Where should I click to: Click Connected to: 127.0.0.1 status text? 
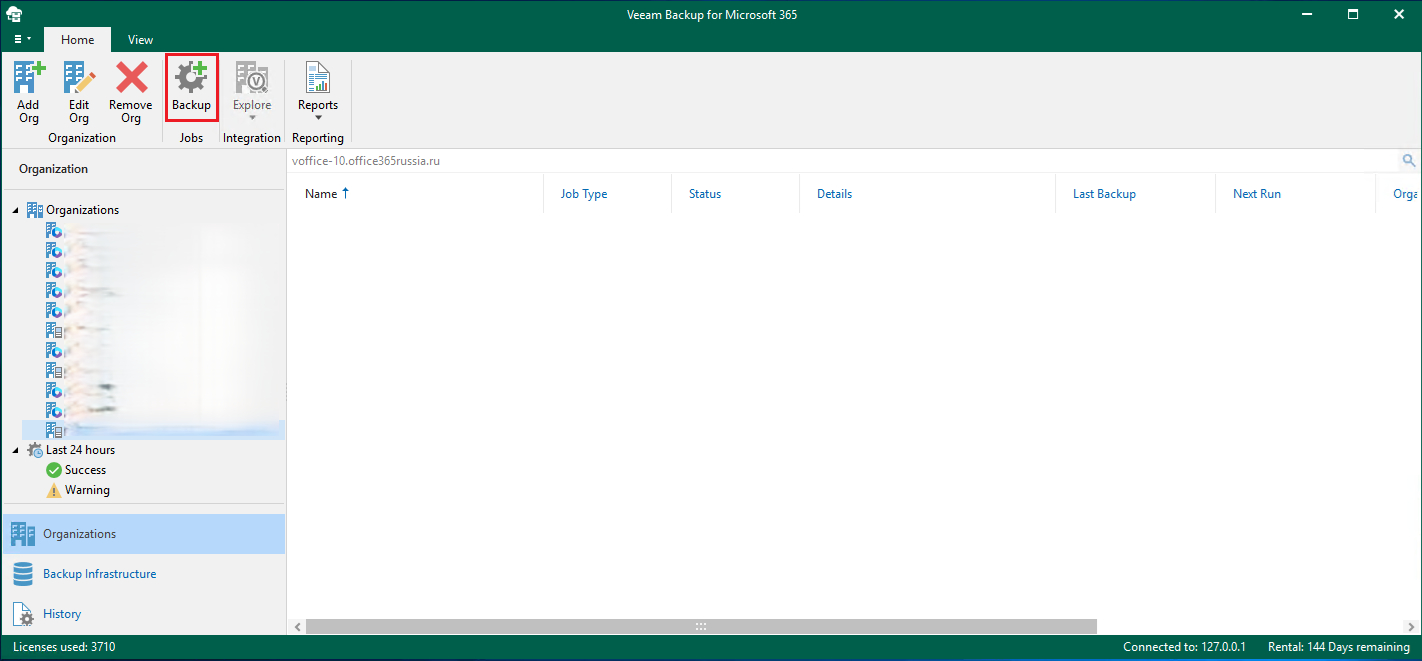(x=1184, y=647)
